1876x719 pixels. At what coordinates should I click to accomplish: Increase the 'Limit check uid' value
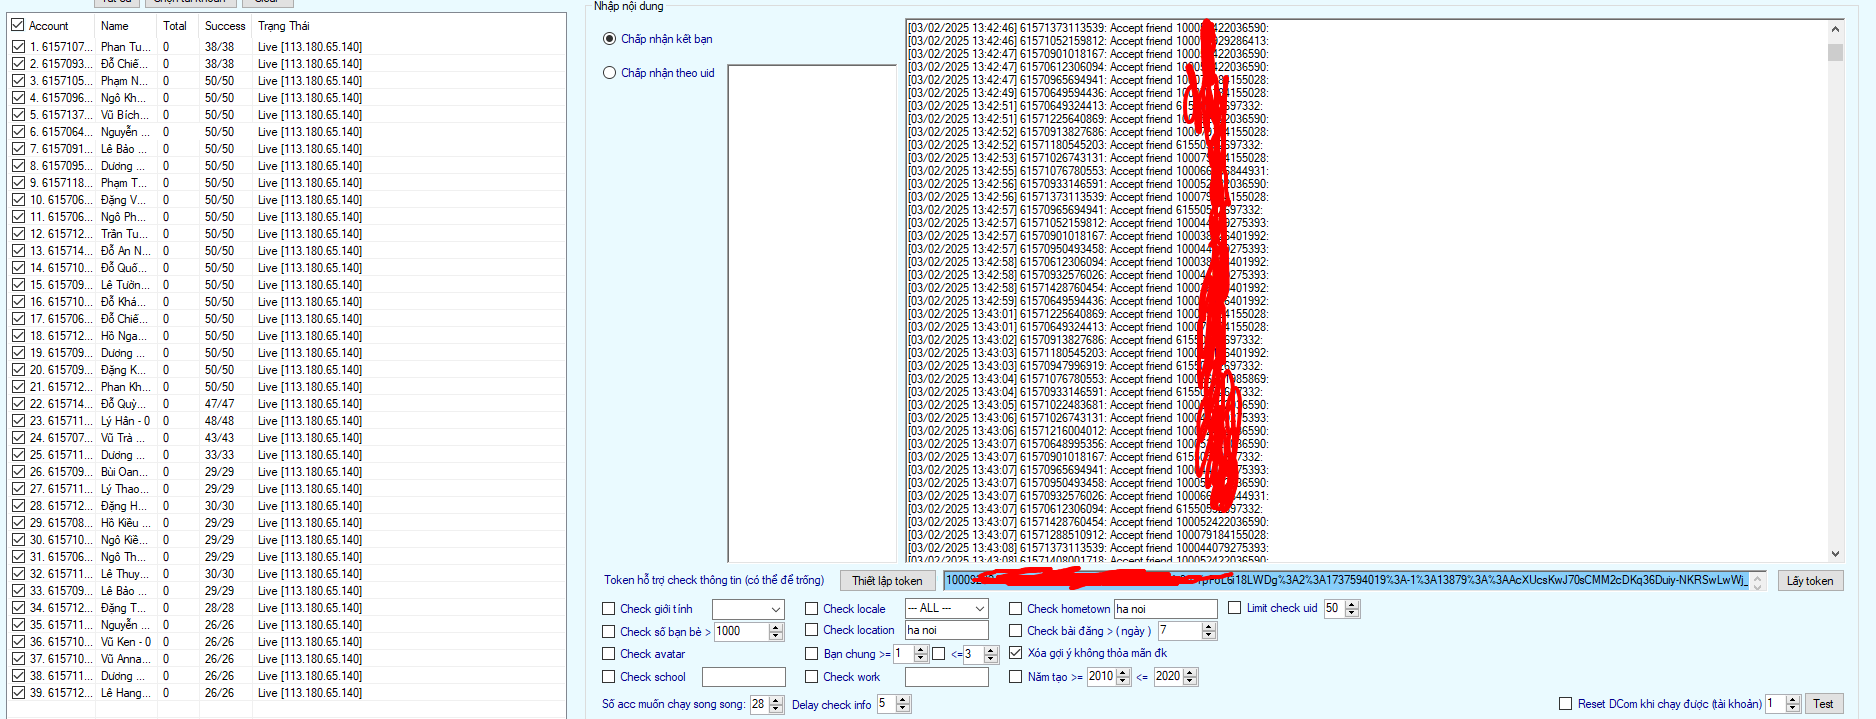[1352, 604]
